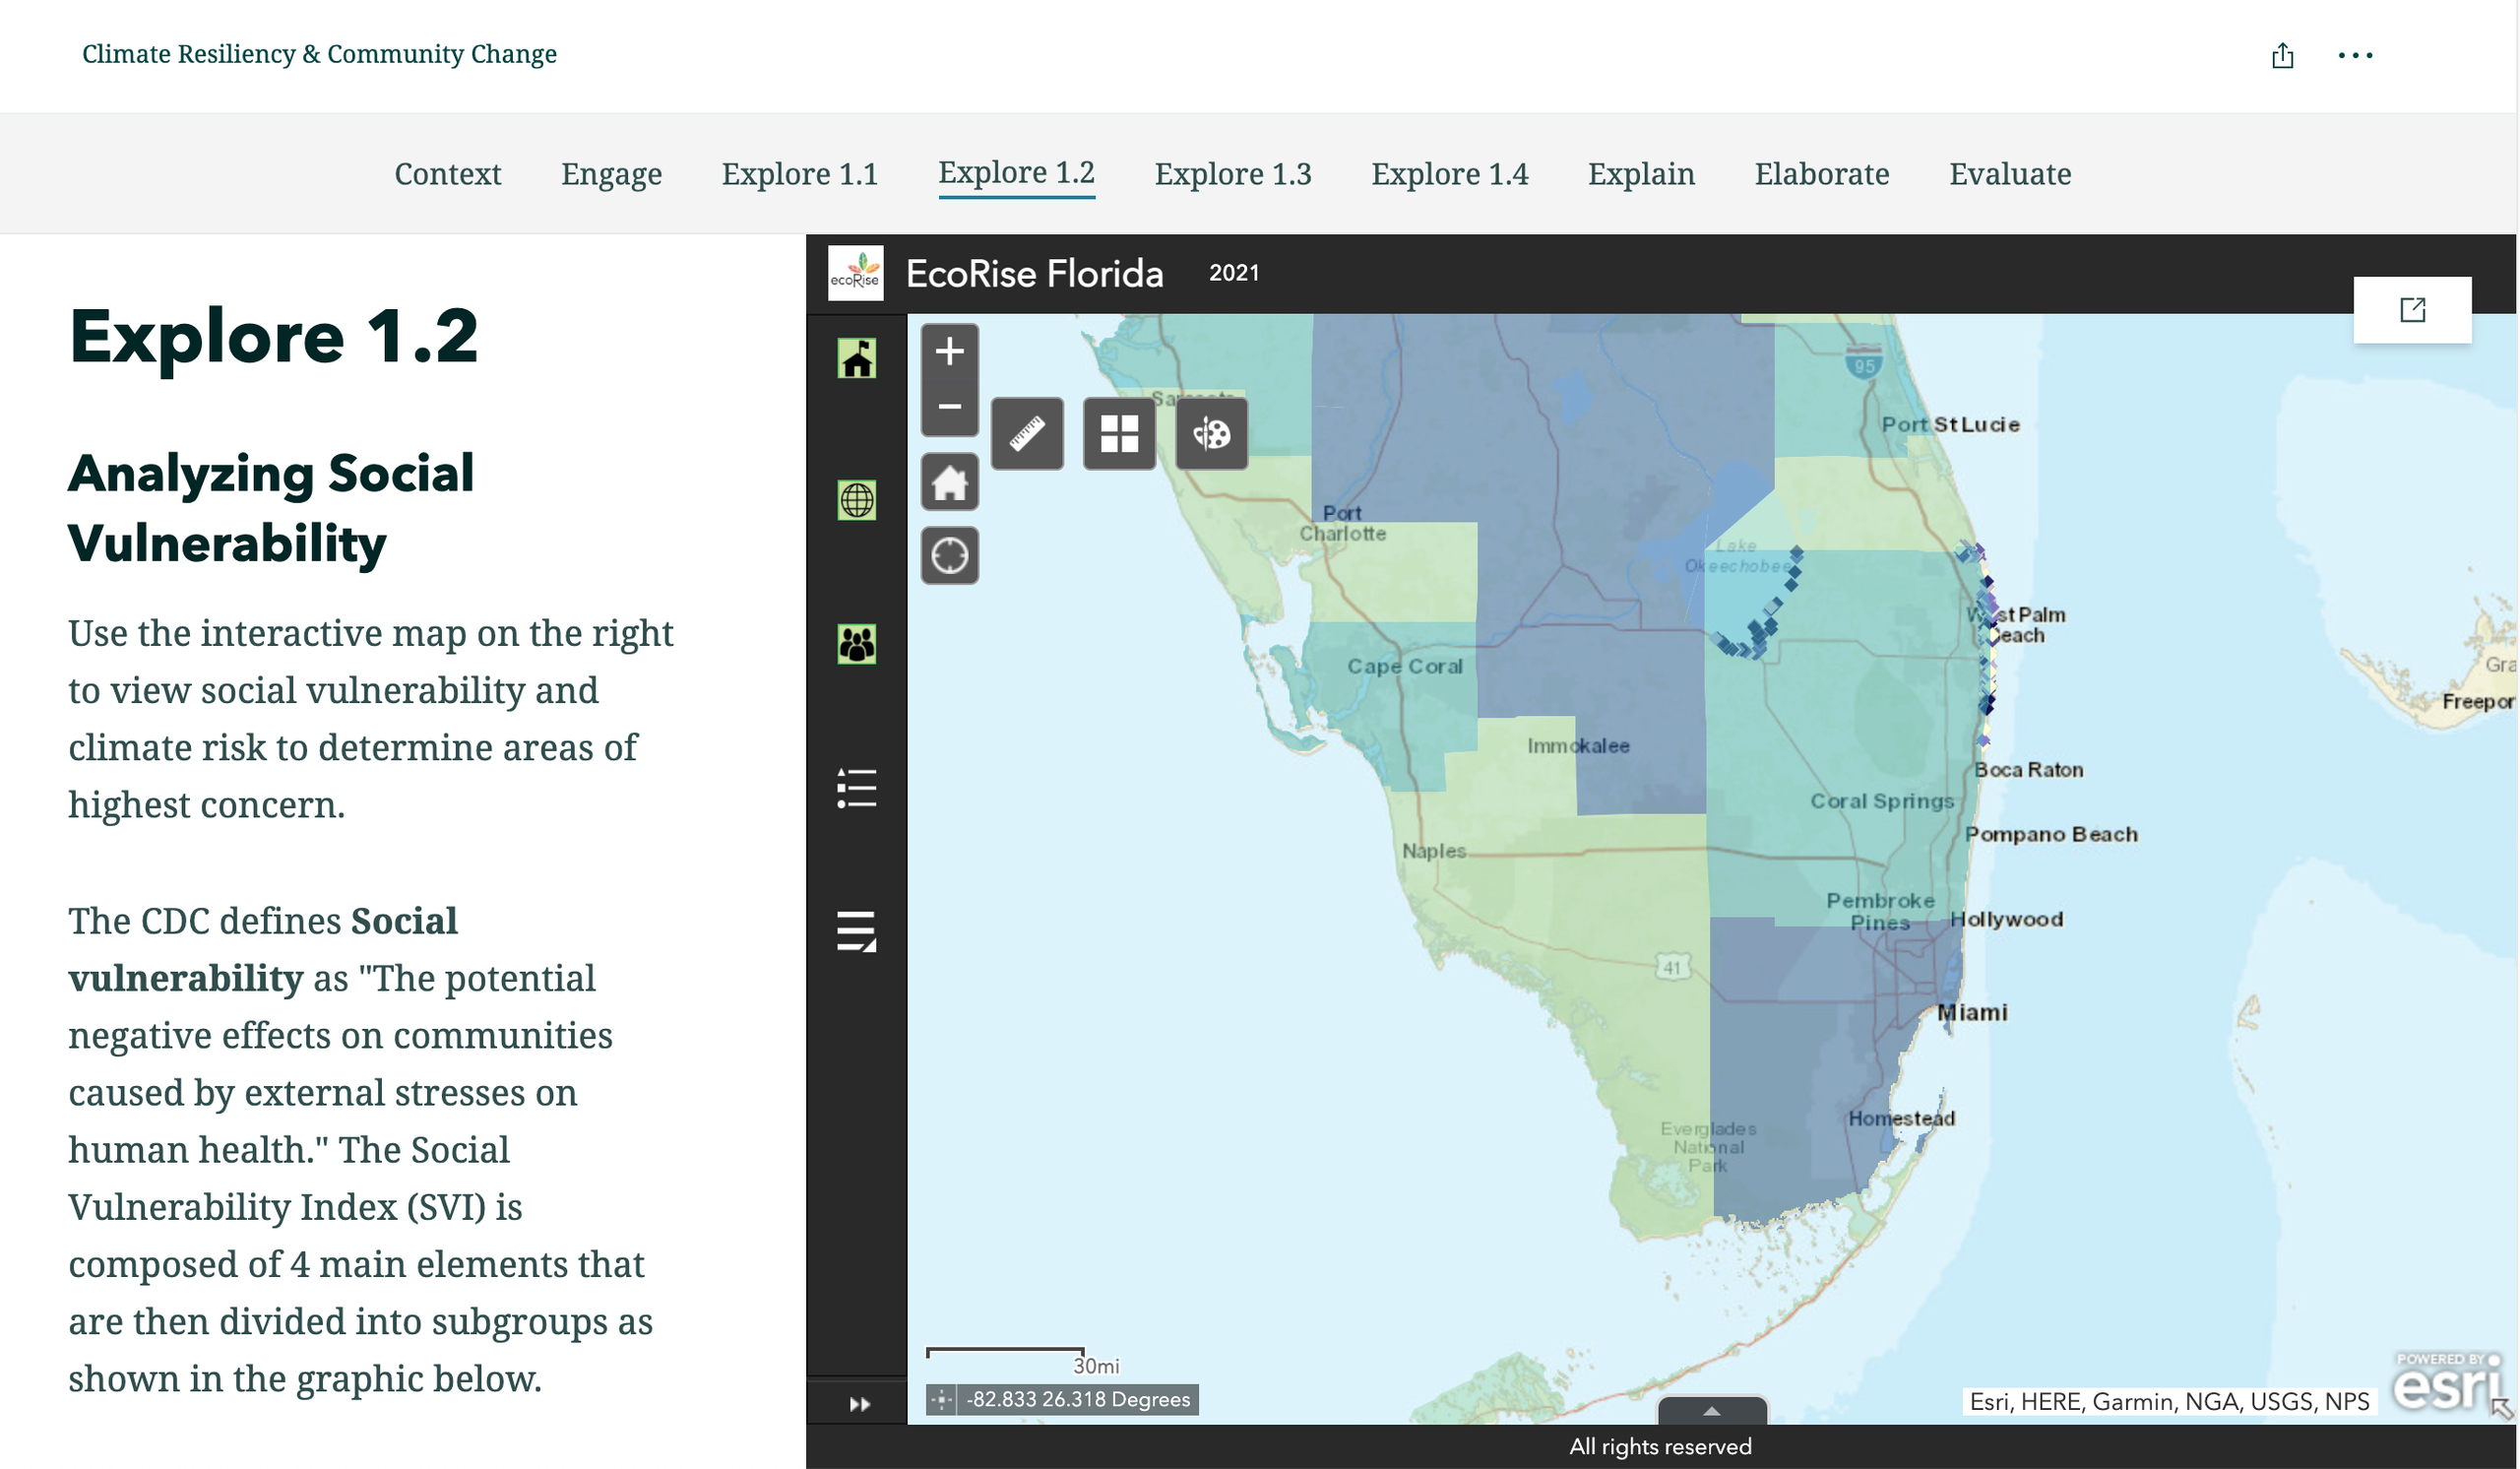Switch to the Context tab
This screenshot has width=2520, height=1469.
(x=448, y=174)
